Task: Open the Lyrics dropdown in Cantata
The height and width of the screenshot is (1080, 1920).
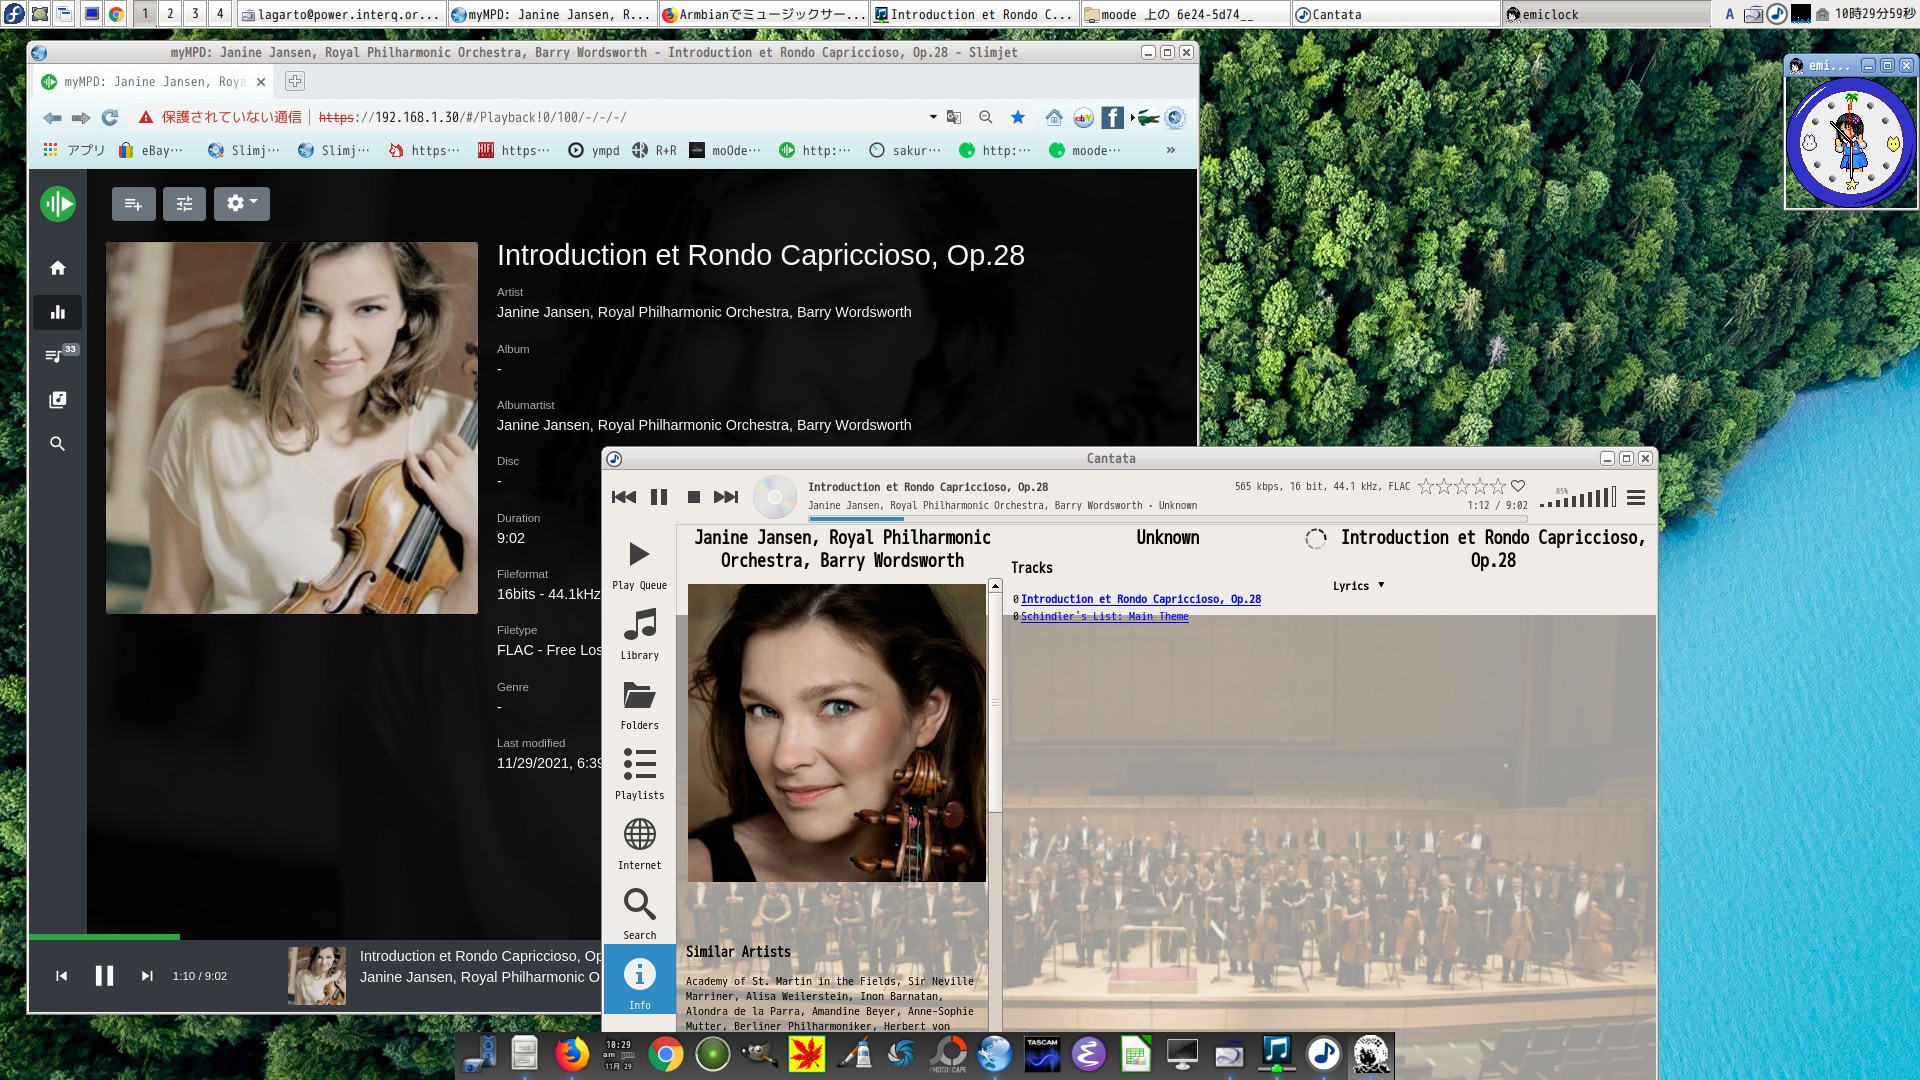Action: (x=1358, y=586)
